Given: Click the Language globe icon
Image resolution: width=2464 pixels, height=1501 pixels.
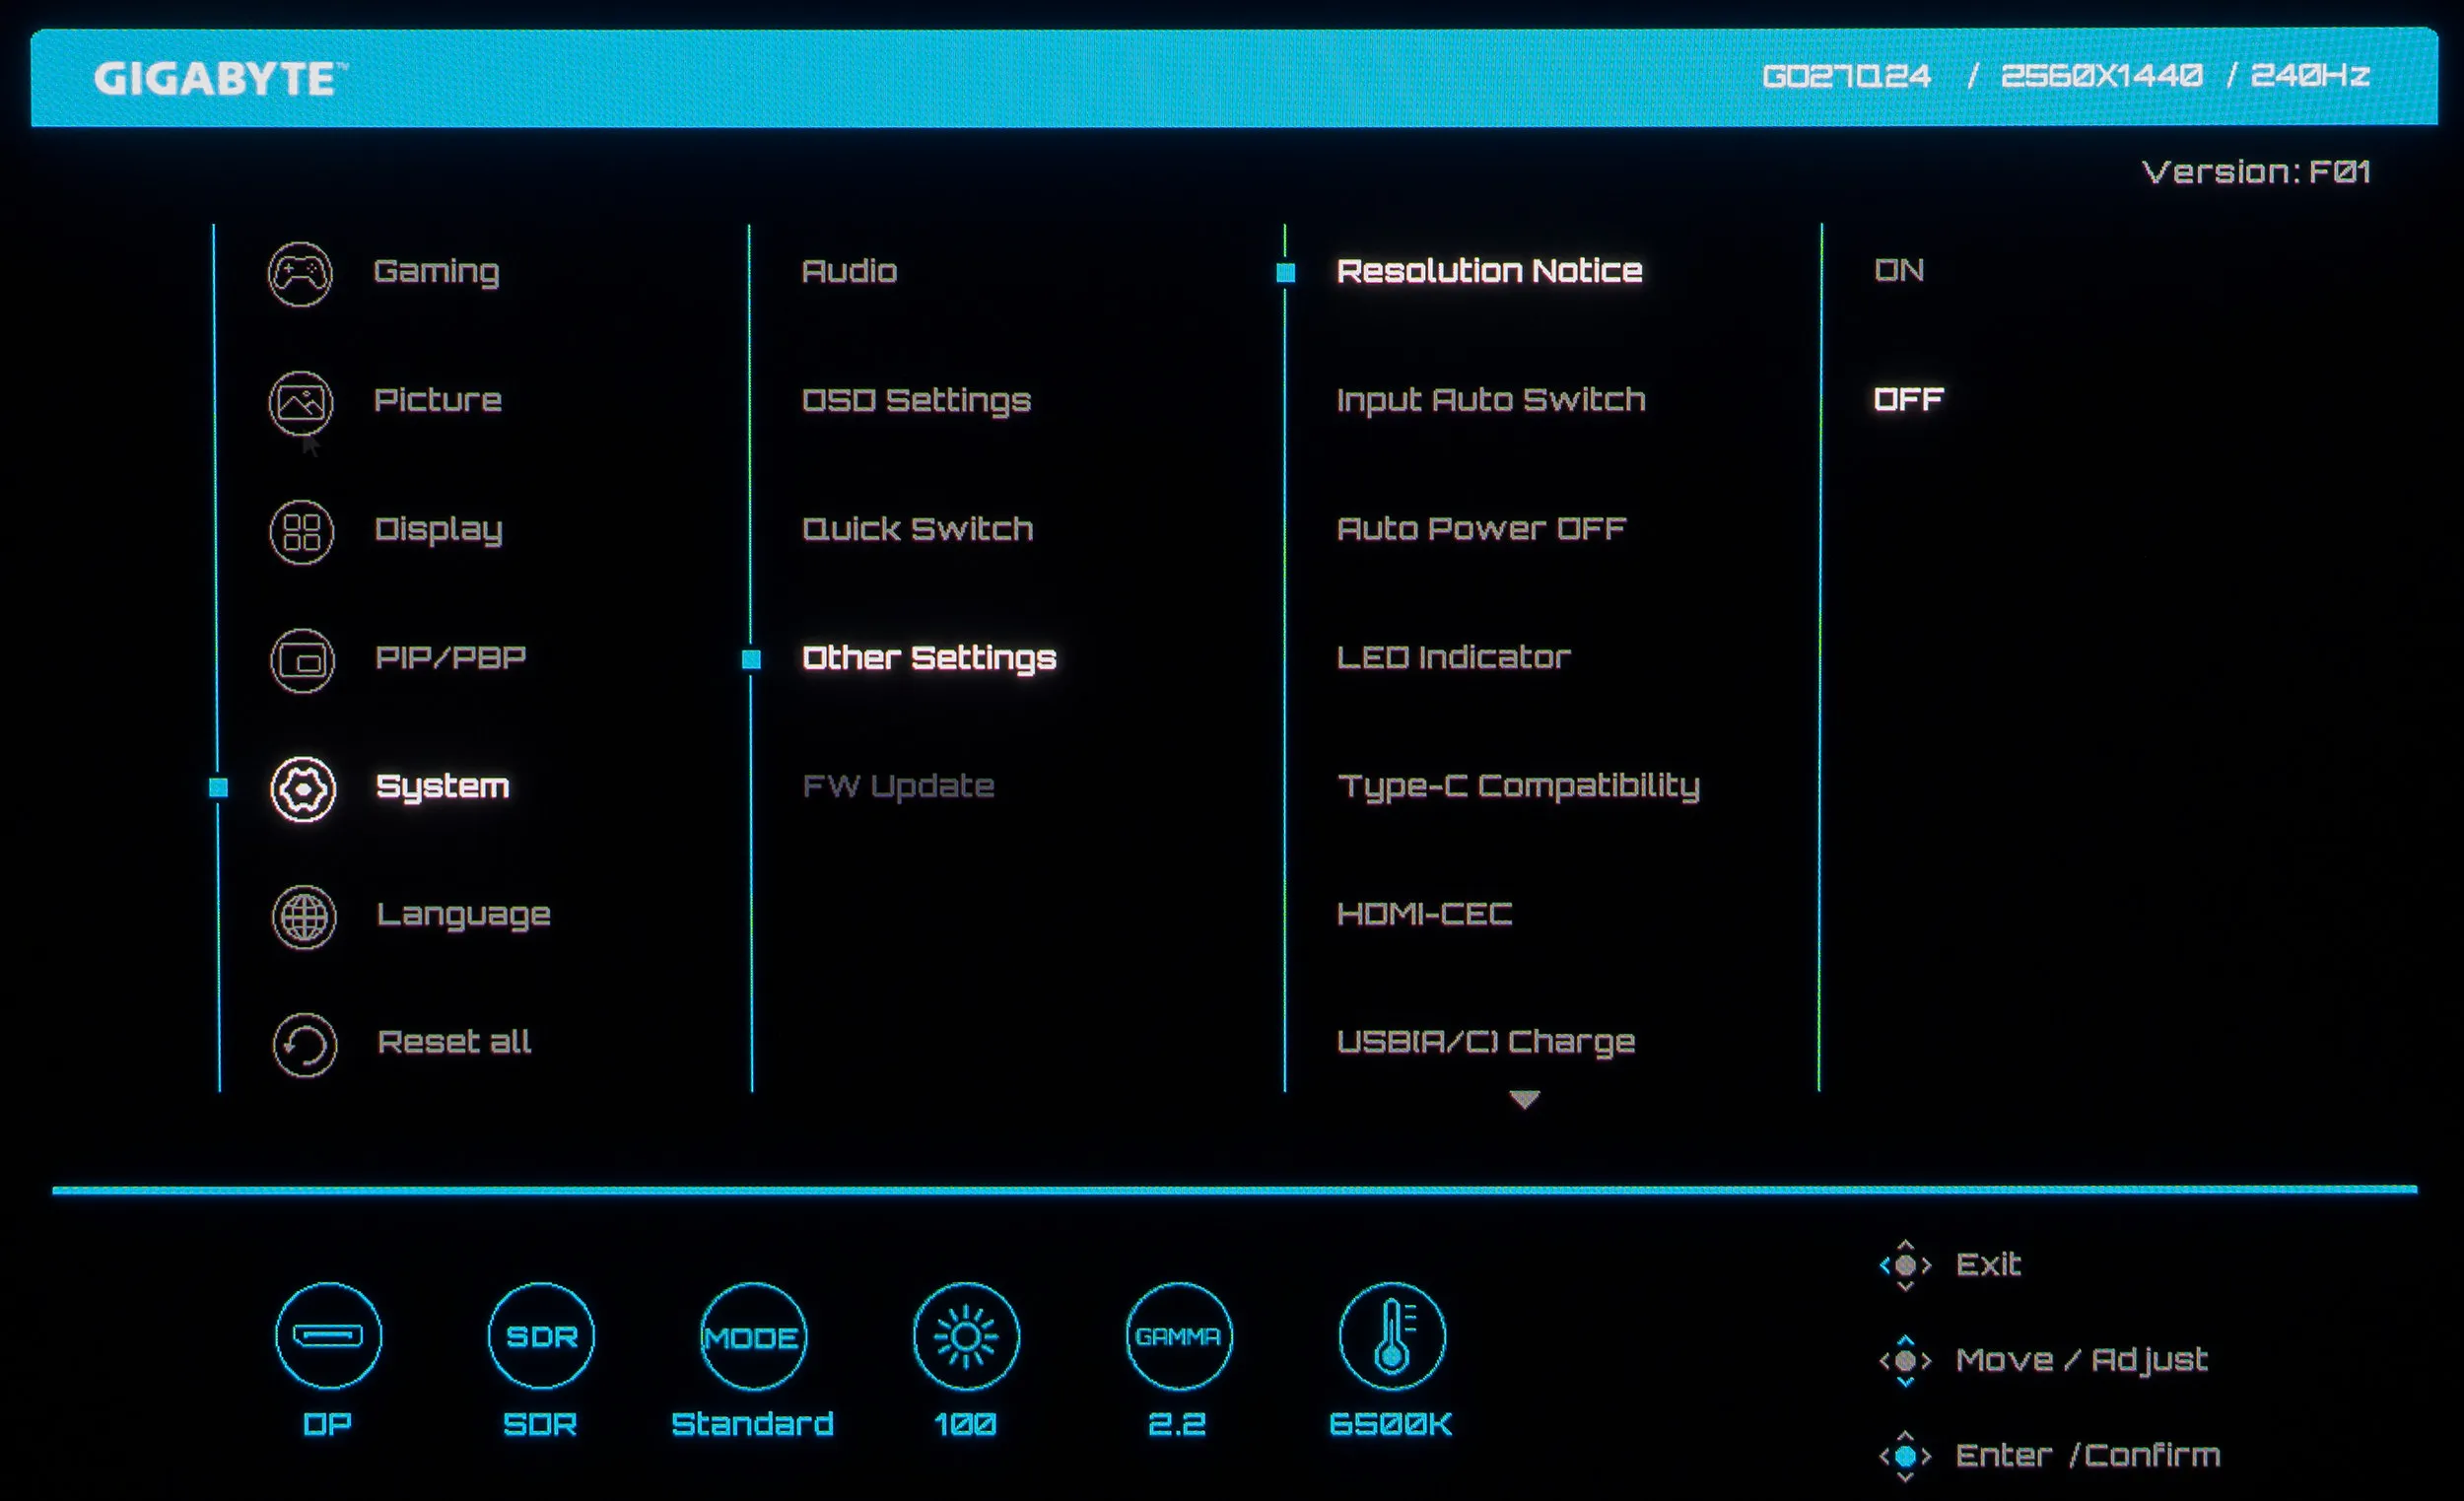Looking at the screenshot, I should tap(304, 916).
